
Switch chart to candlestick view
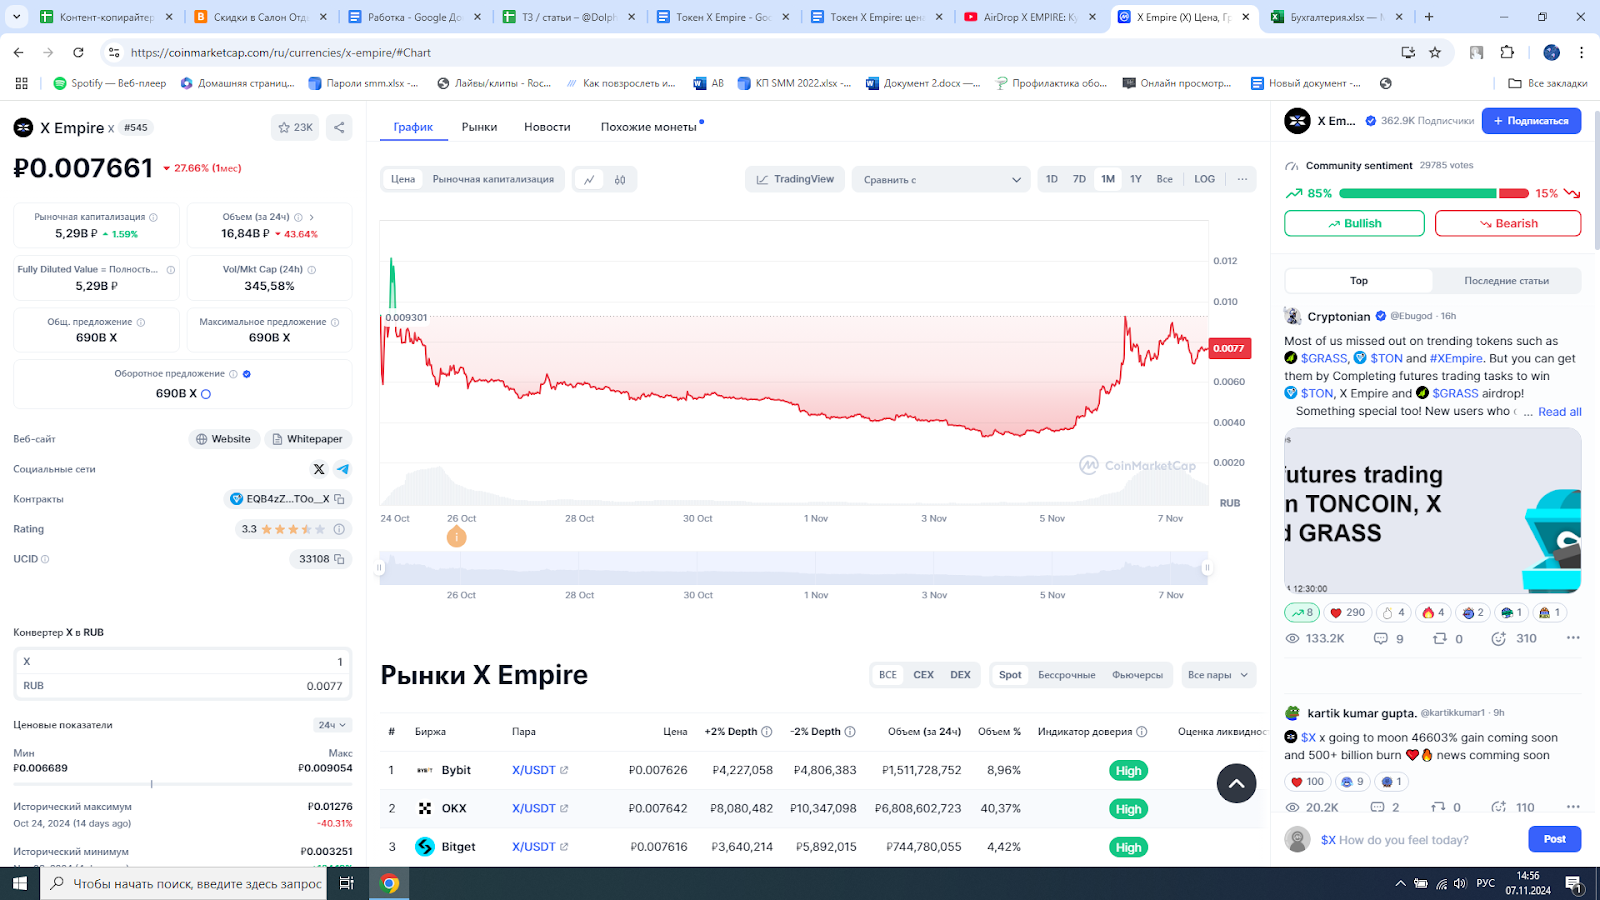click(x=619, y=179)
